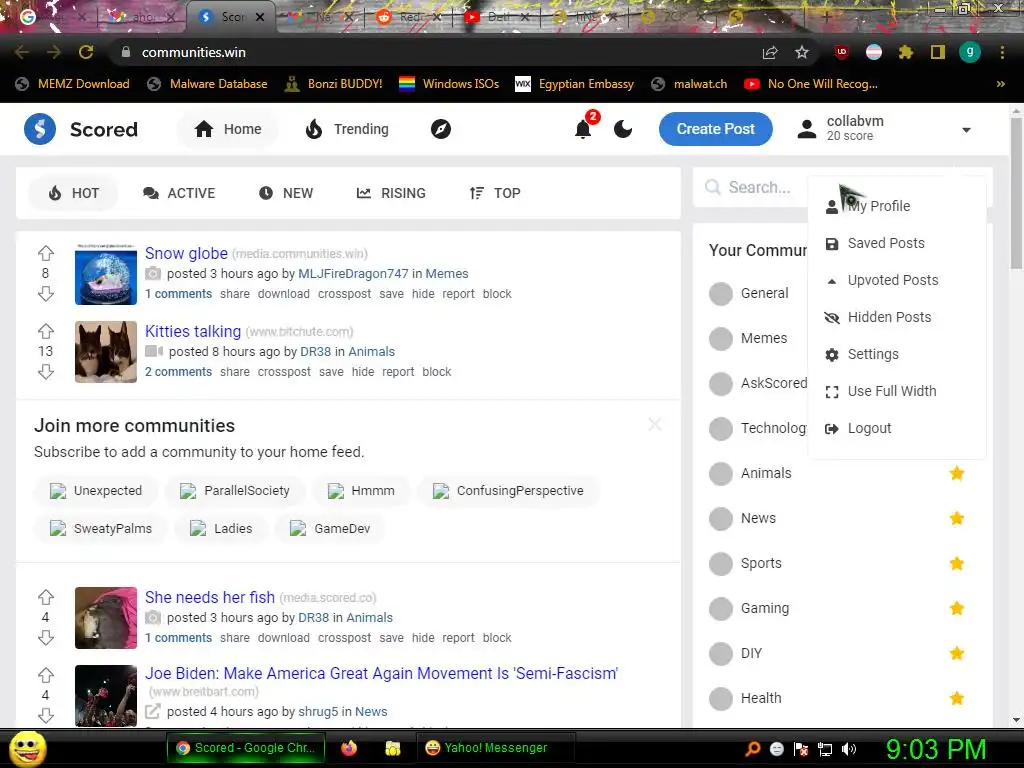Toggle dark mode moon icon
The image size is (1024, 768).
pyautogui.click(x=623, y=129)
